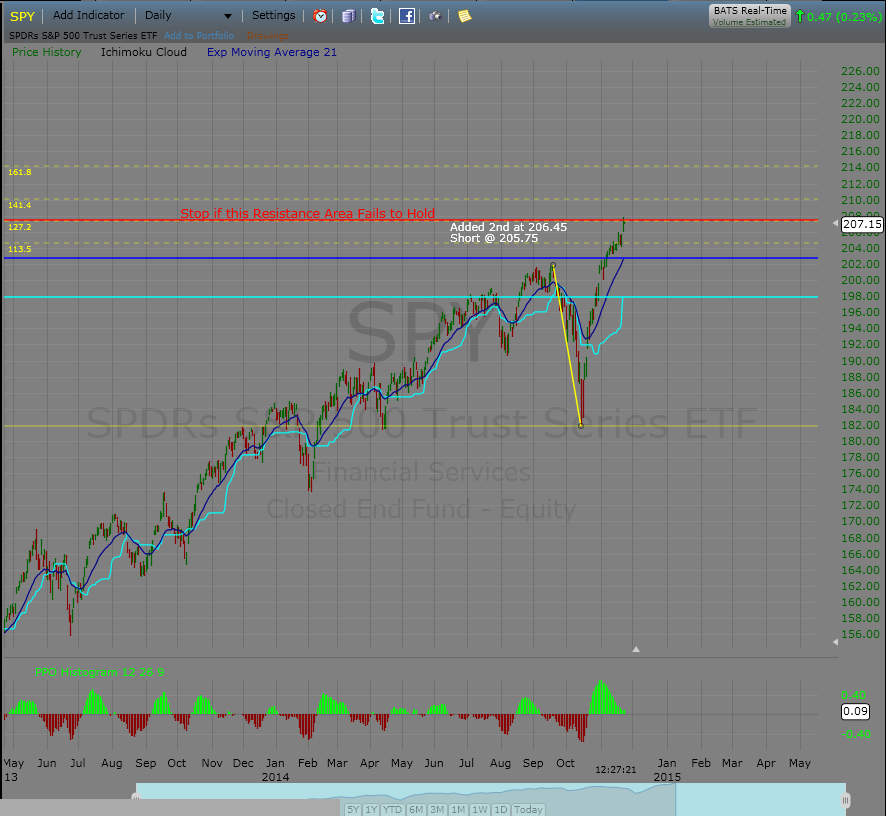Click the small arrow near 156.00 axis bottom
886x816 pixels.
[836, 641]
